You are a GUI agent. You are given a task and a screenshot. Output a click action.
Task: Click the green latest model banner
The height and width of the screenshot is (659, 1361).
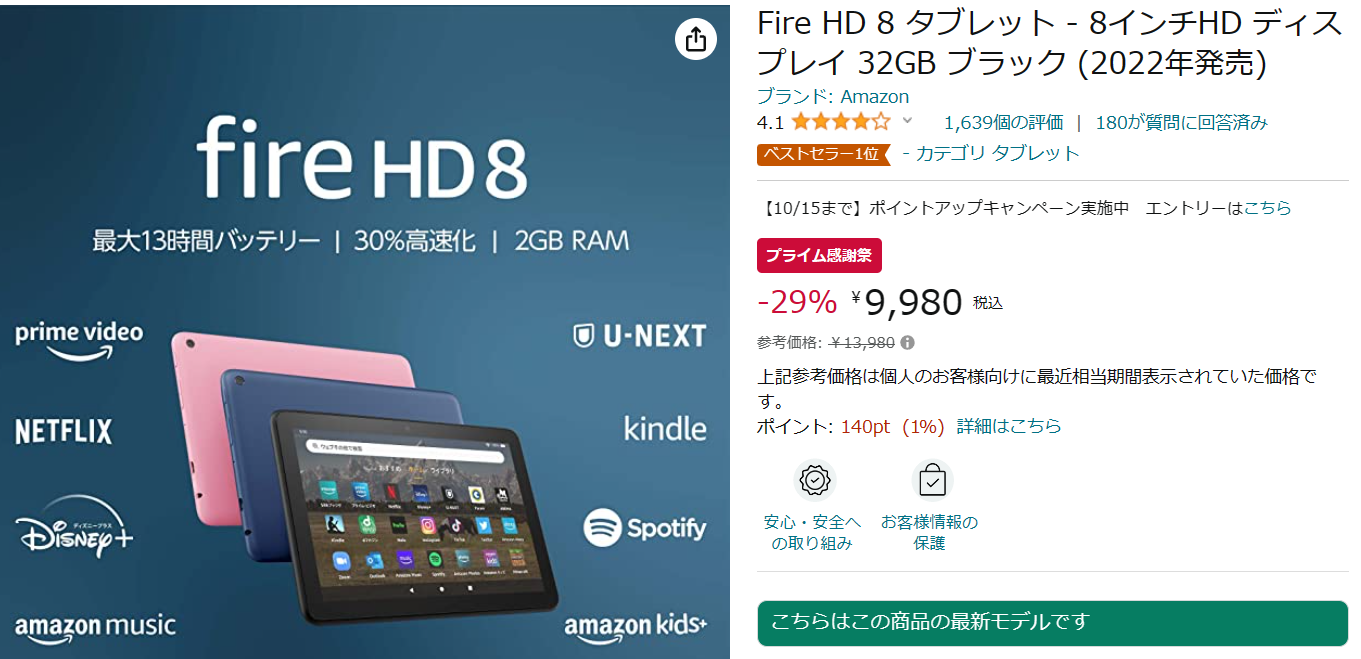click(x=1053, y=622)
